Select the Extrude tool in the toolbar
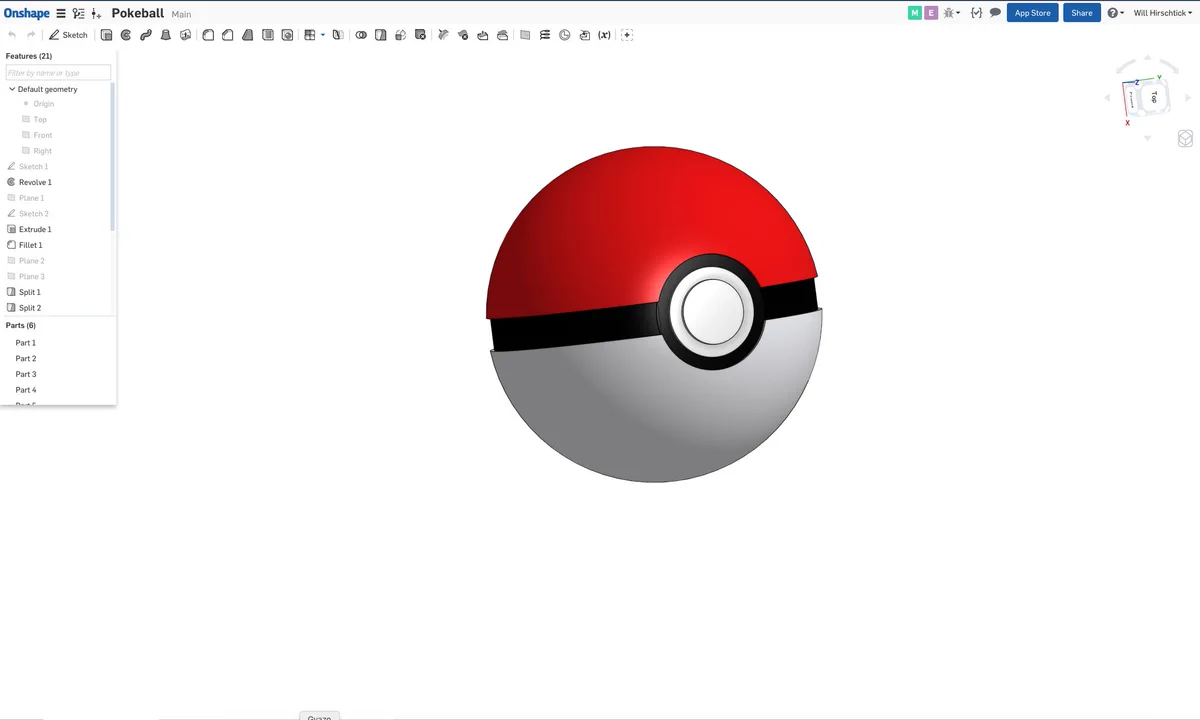Viewport: 1200px width, 720px height. point(106,35)
